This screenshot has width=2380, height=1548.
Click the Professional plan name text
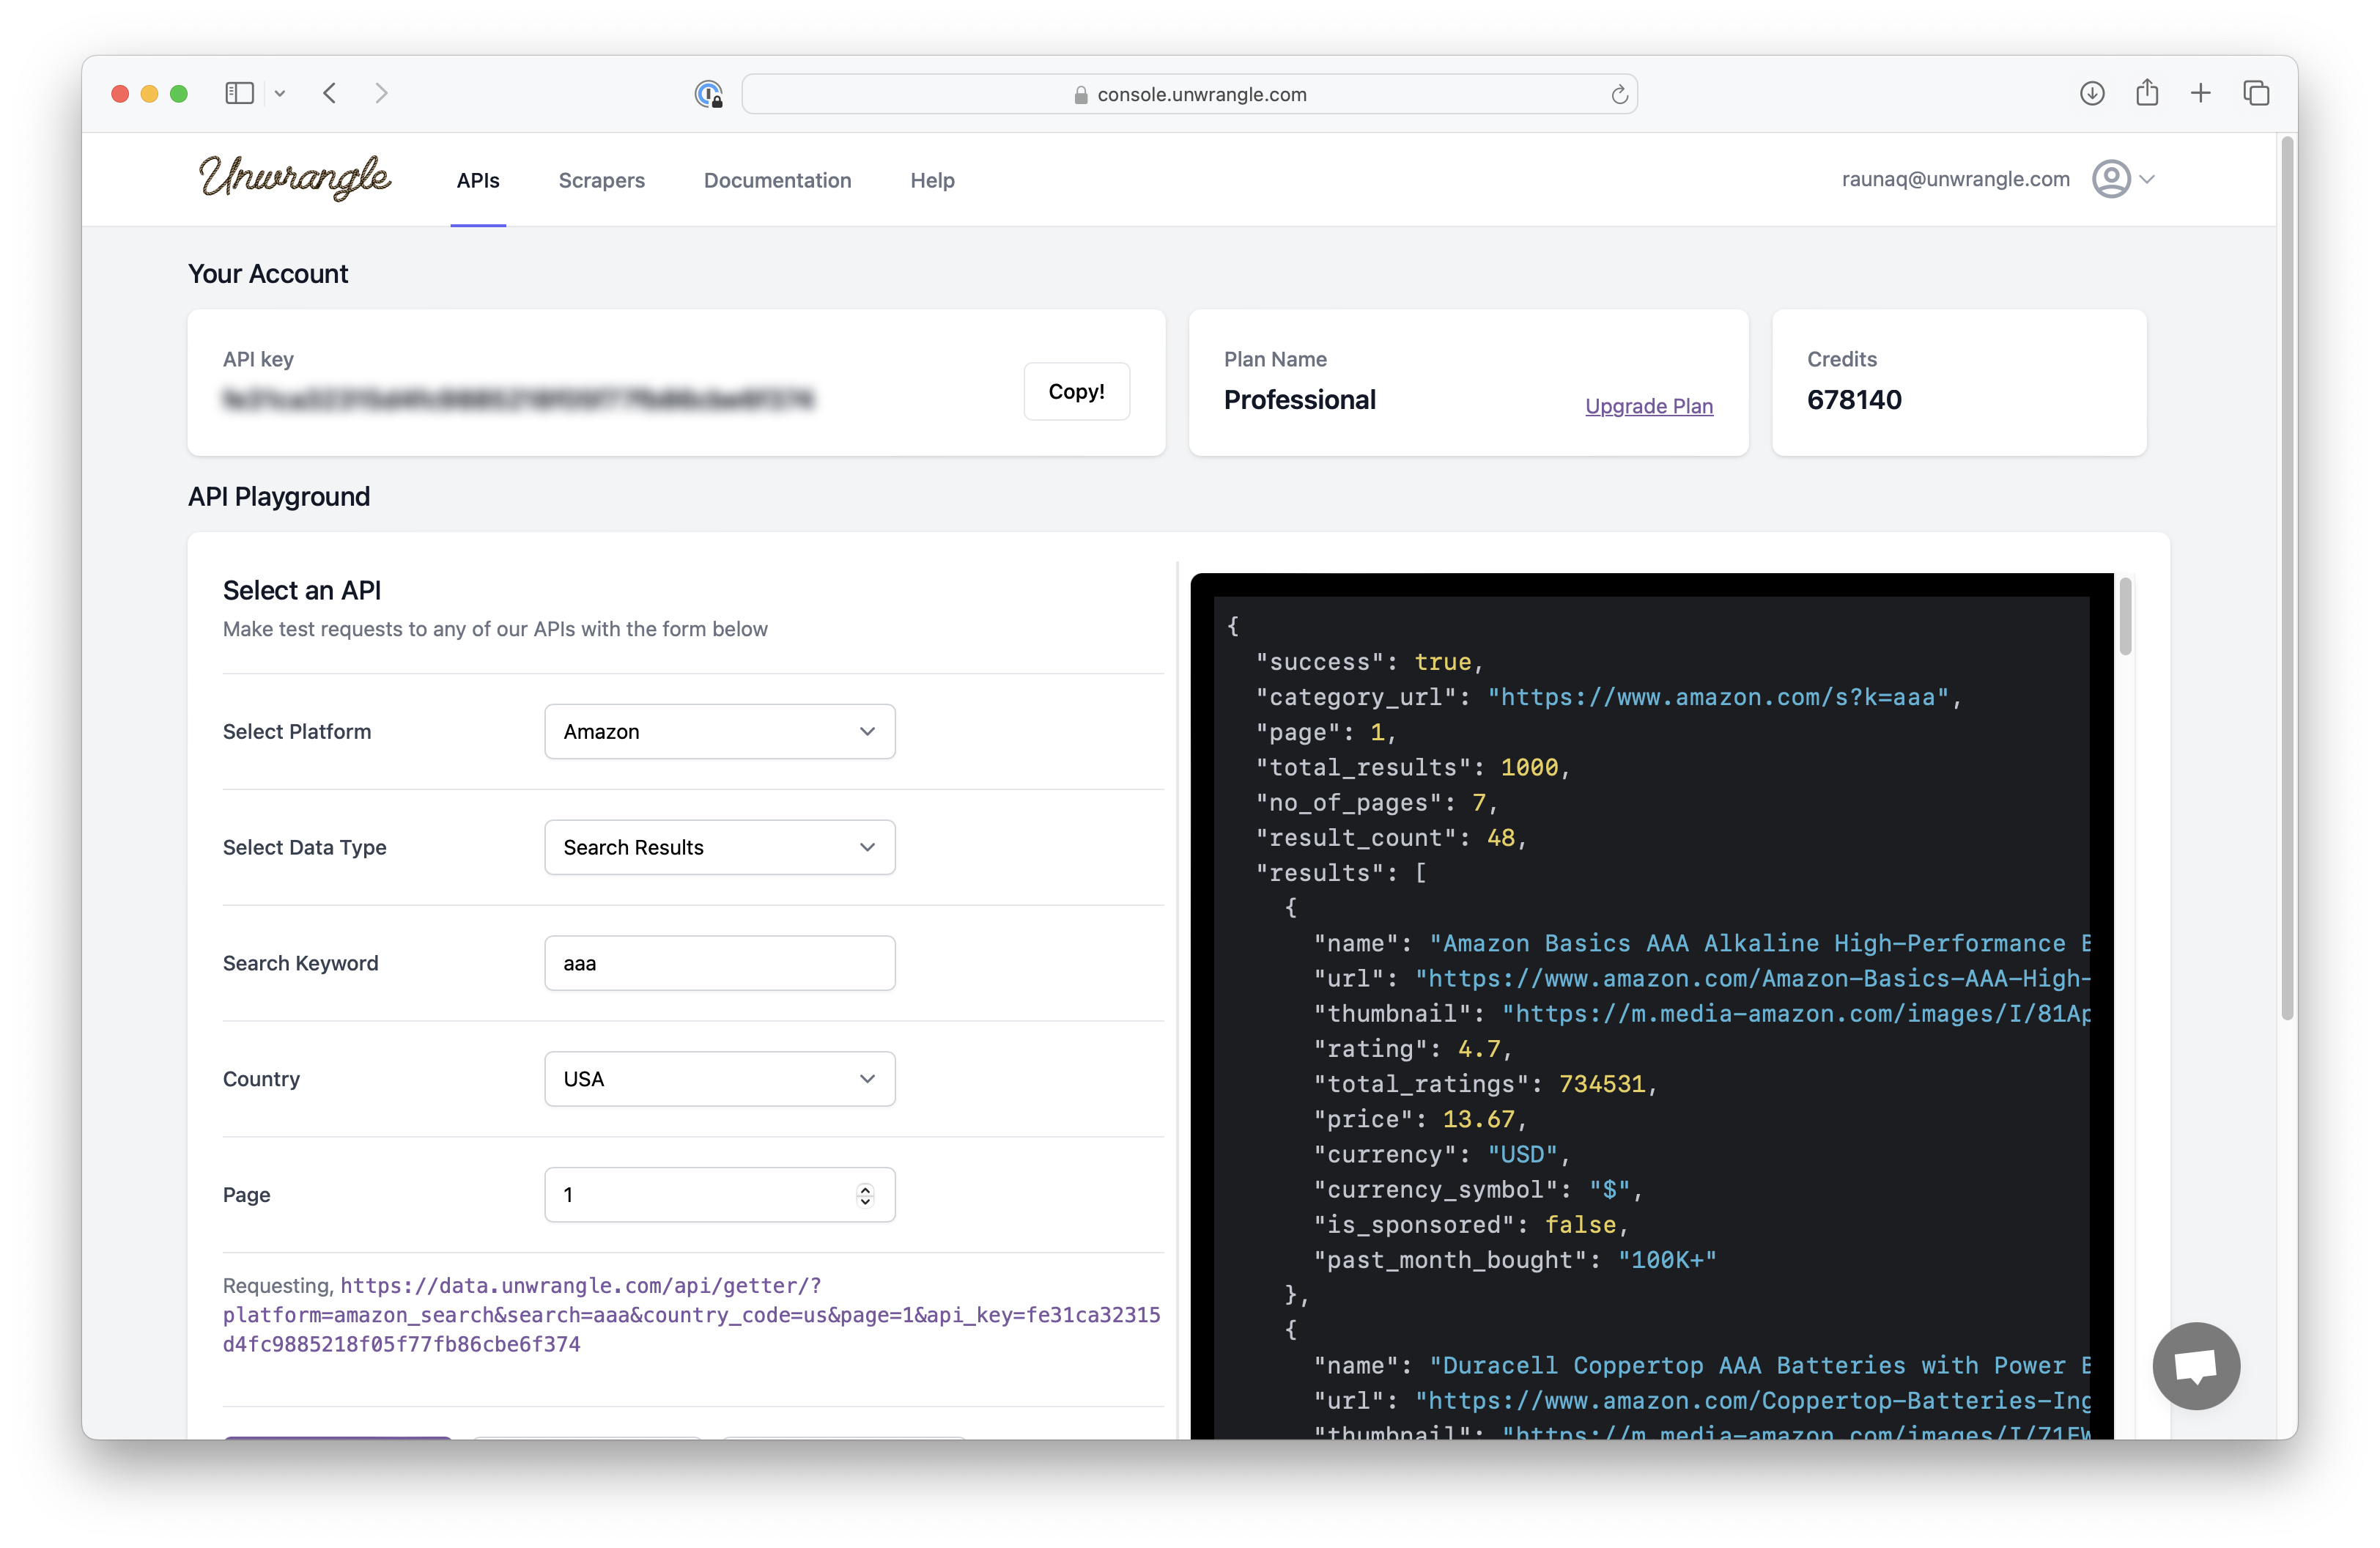coord(1299,400)
